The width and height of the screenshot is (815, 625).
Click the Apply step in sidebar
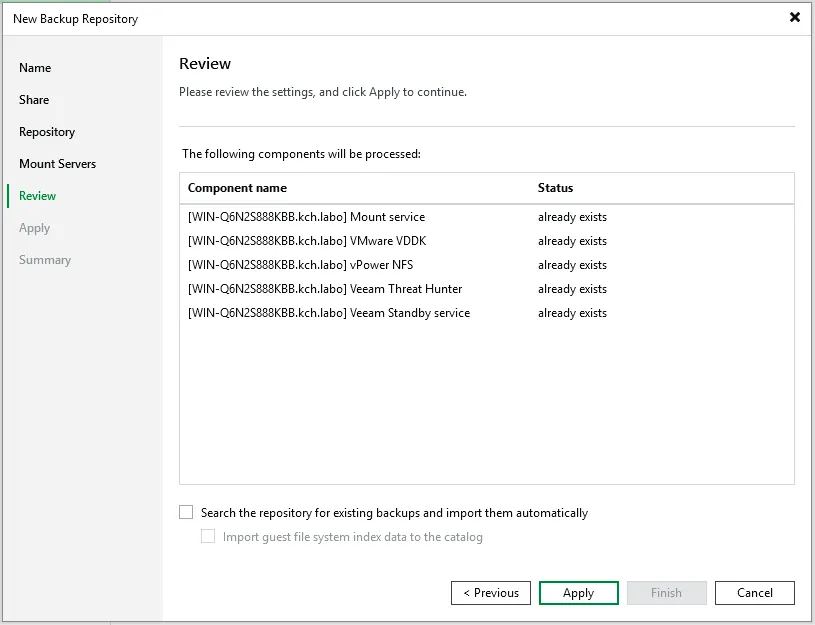[35, 228]
